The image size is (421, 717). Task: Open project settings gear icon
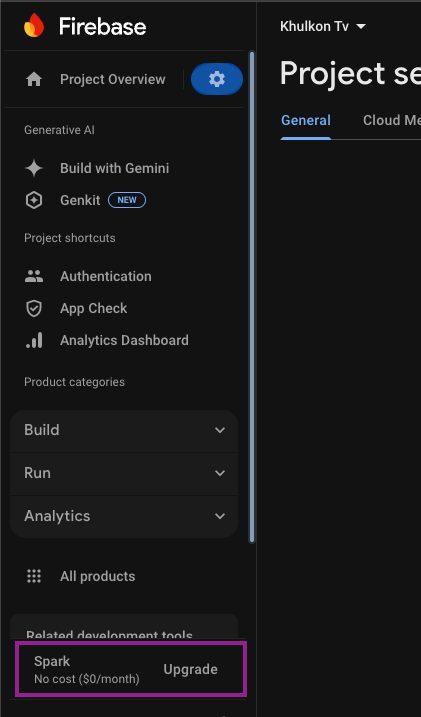(217, 79)
